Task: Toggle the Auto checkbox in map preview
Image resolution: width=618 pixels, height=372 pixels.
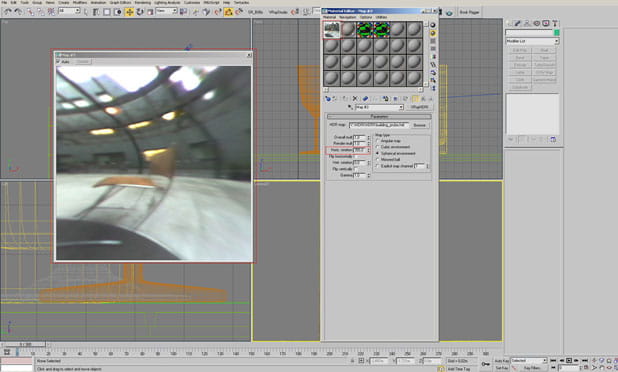Action: pyautogui.click(x=58, y=62)
